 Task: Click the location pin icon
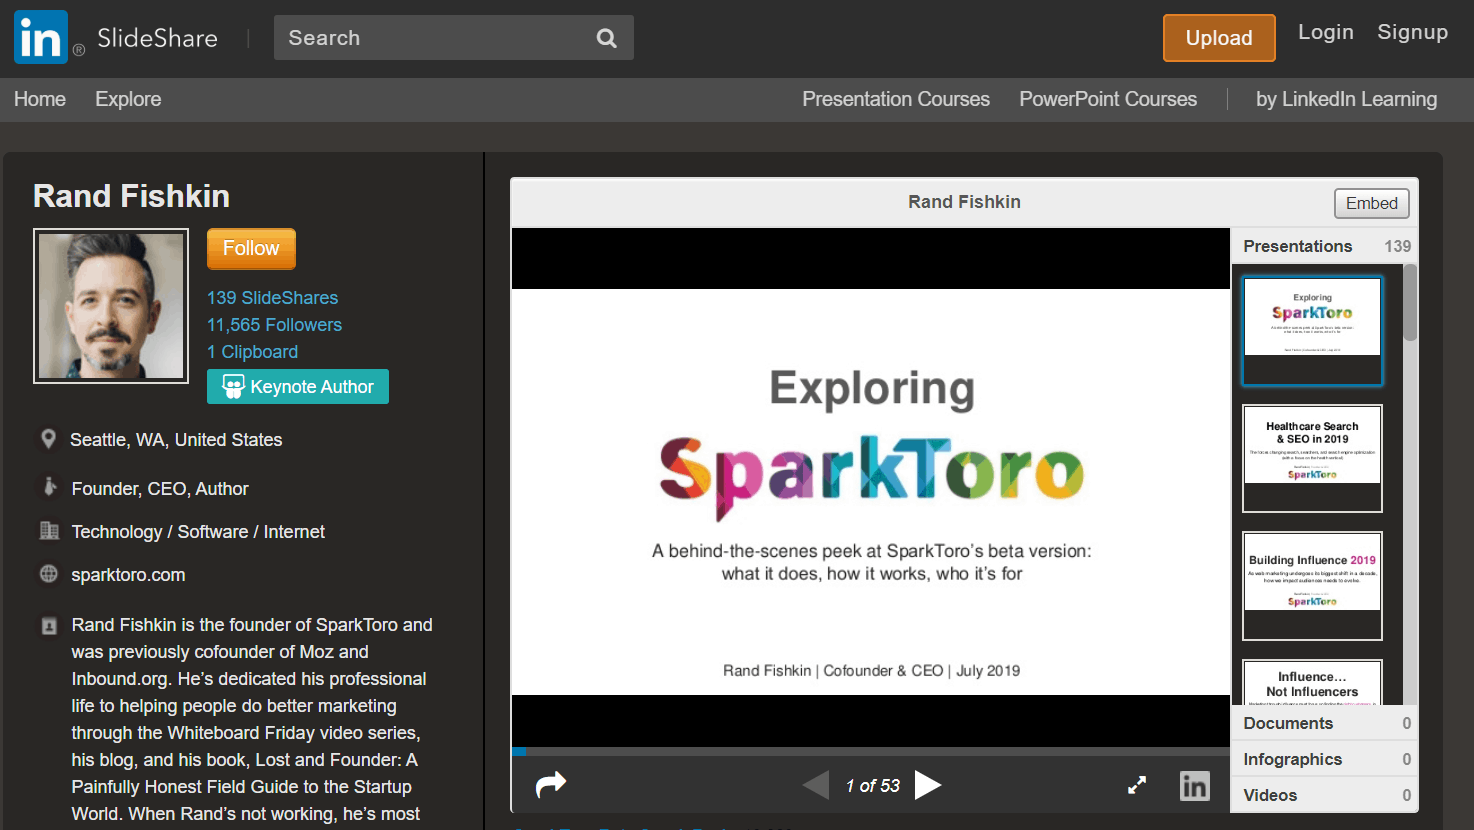(x=48, y=439)
